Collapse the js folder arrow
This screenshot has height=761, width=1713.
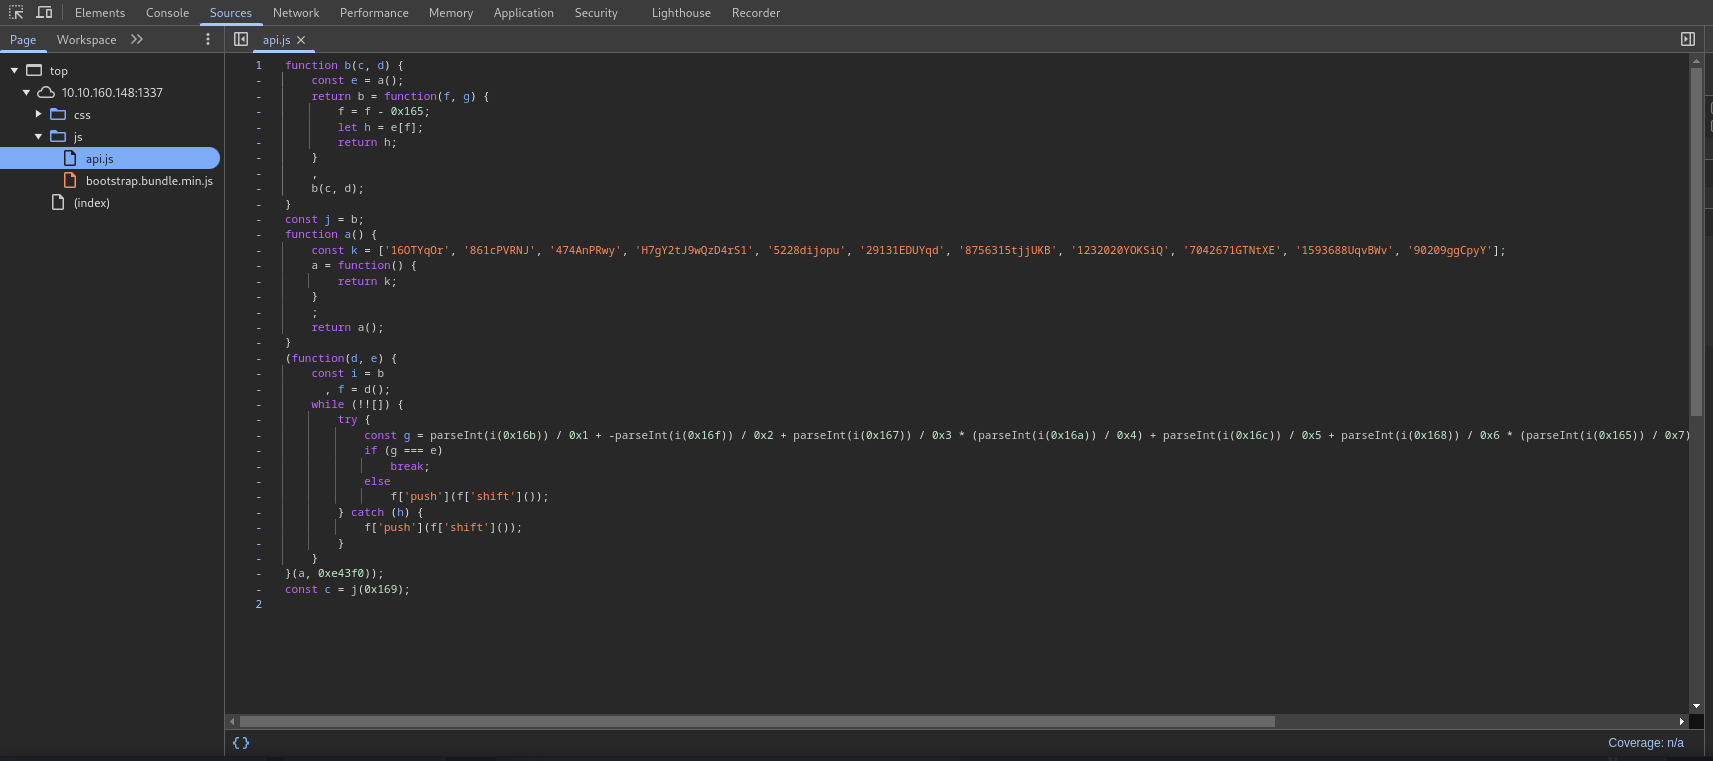click(38, 136)
